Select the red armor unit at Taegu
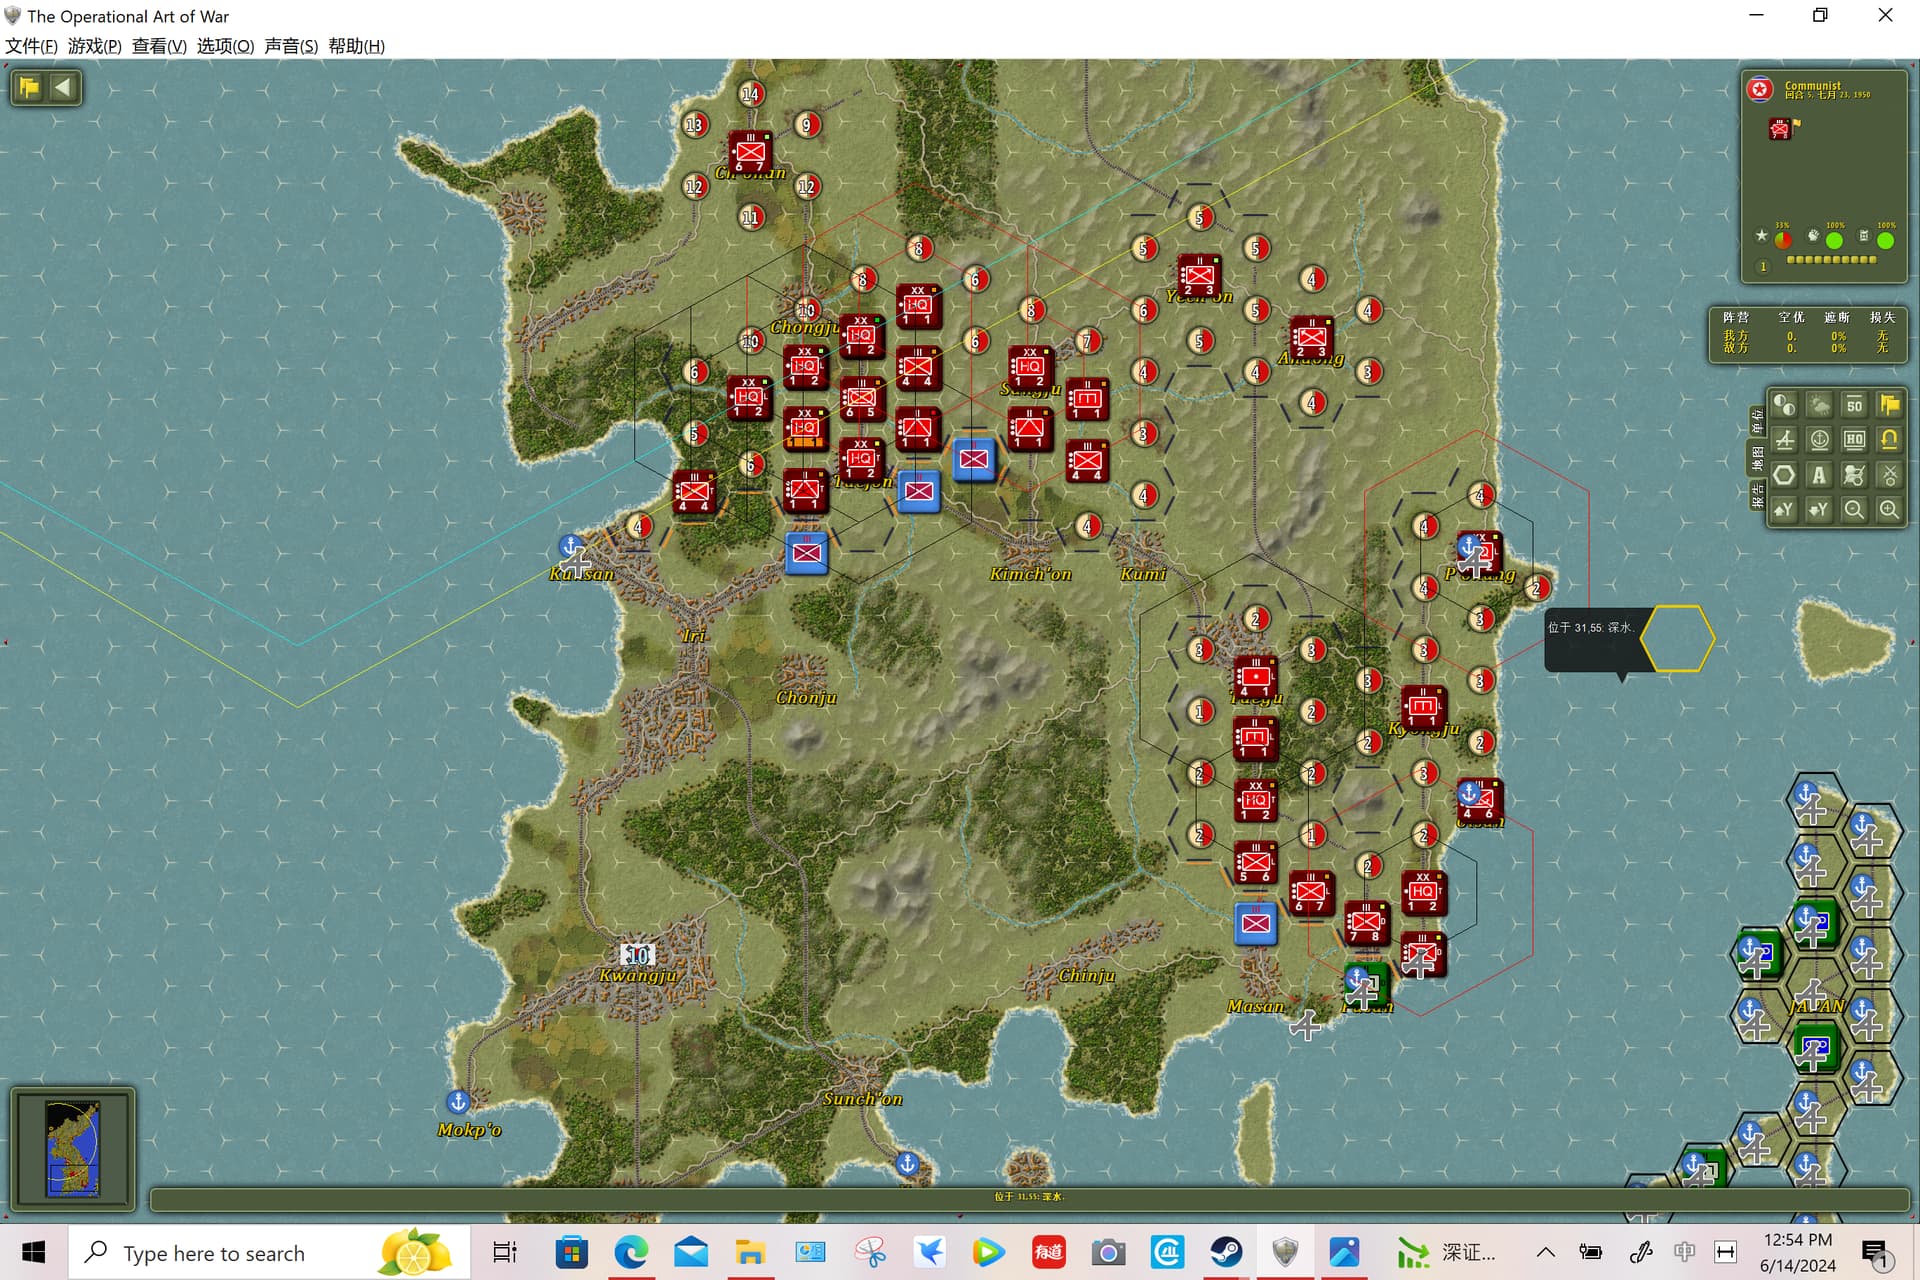The height and width of the screenshot is (1280, 1920). pyautogui.click(x=1255, y=677)
